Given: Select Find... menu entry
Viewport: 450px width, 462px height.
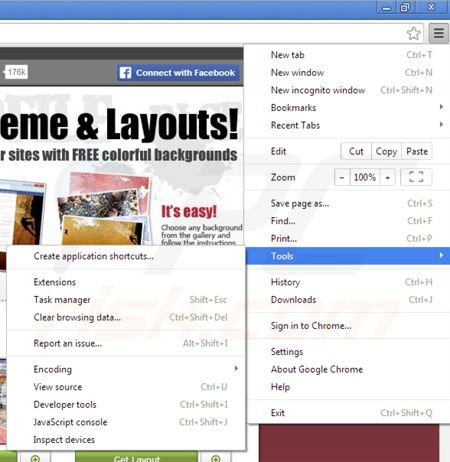Looking at the screenshot, I should pyautogui.click(x=347, y=221).
